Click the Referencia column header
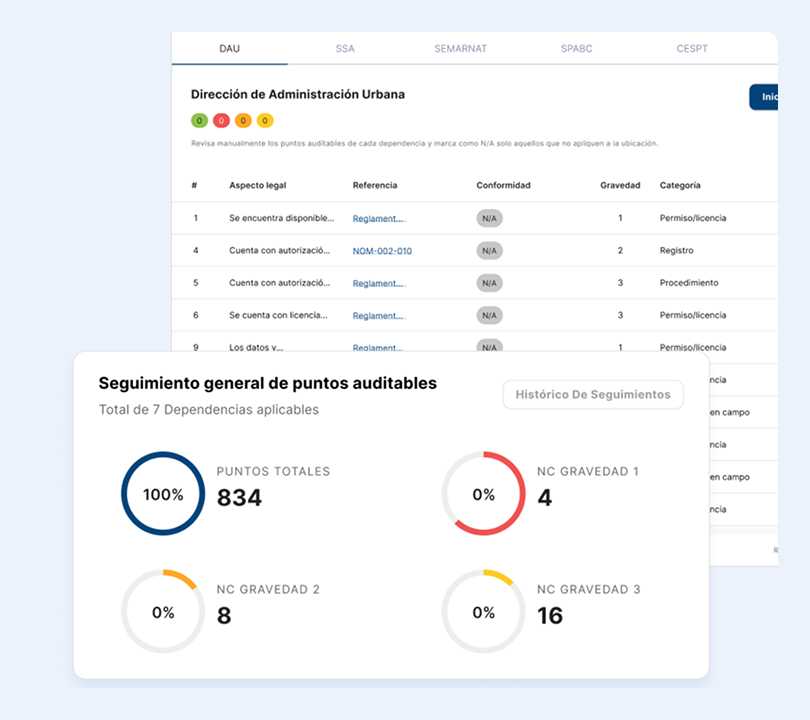The width and height of the screenshot is (810, 720). pyautogui.click(x=375, y=185)
